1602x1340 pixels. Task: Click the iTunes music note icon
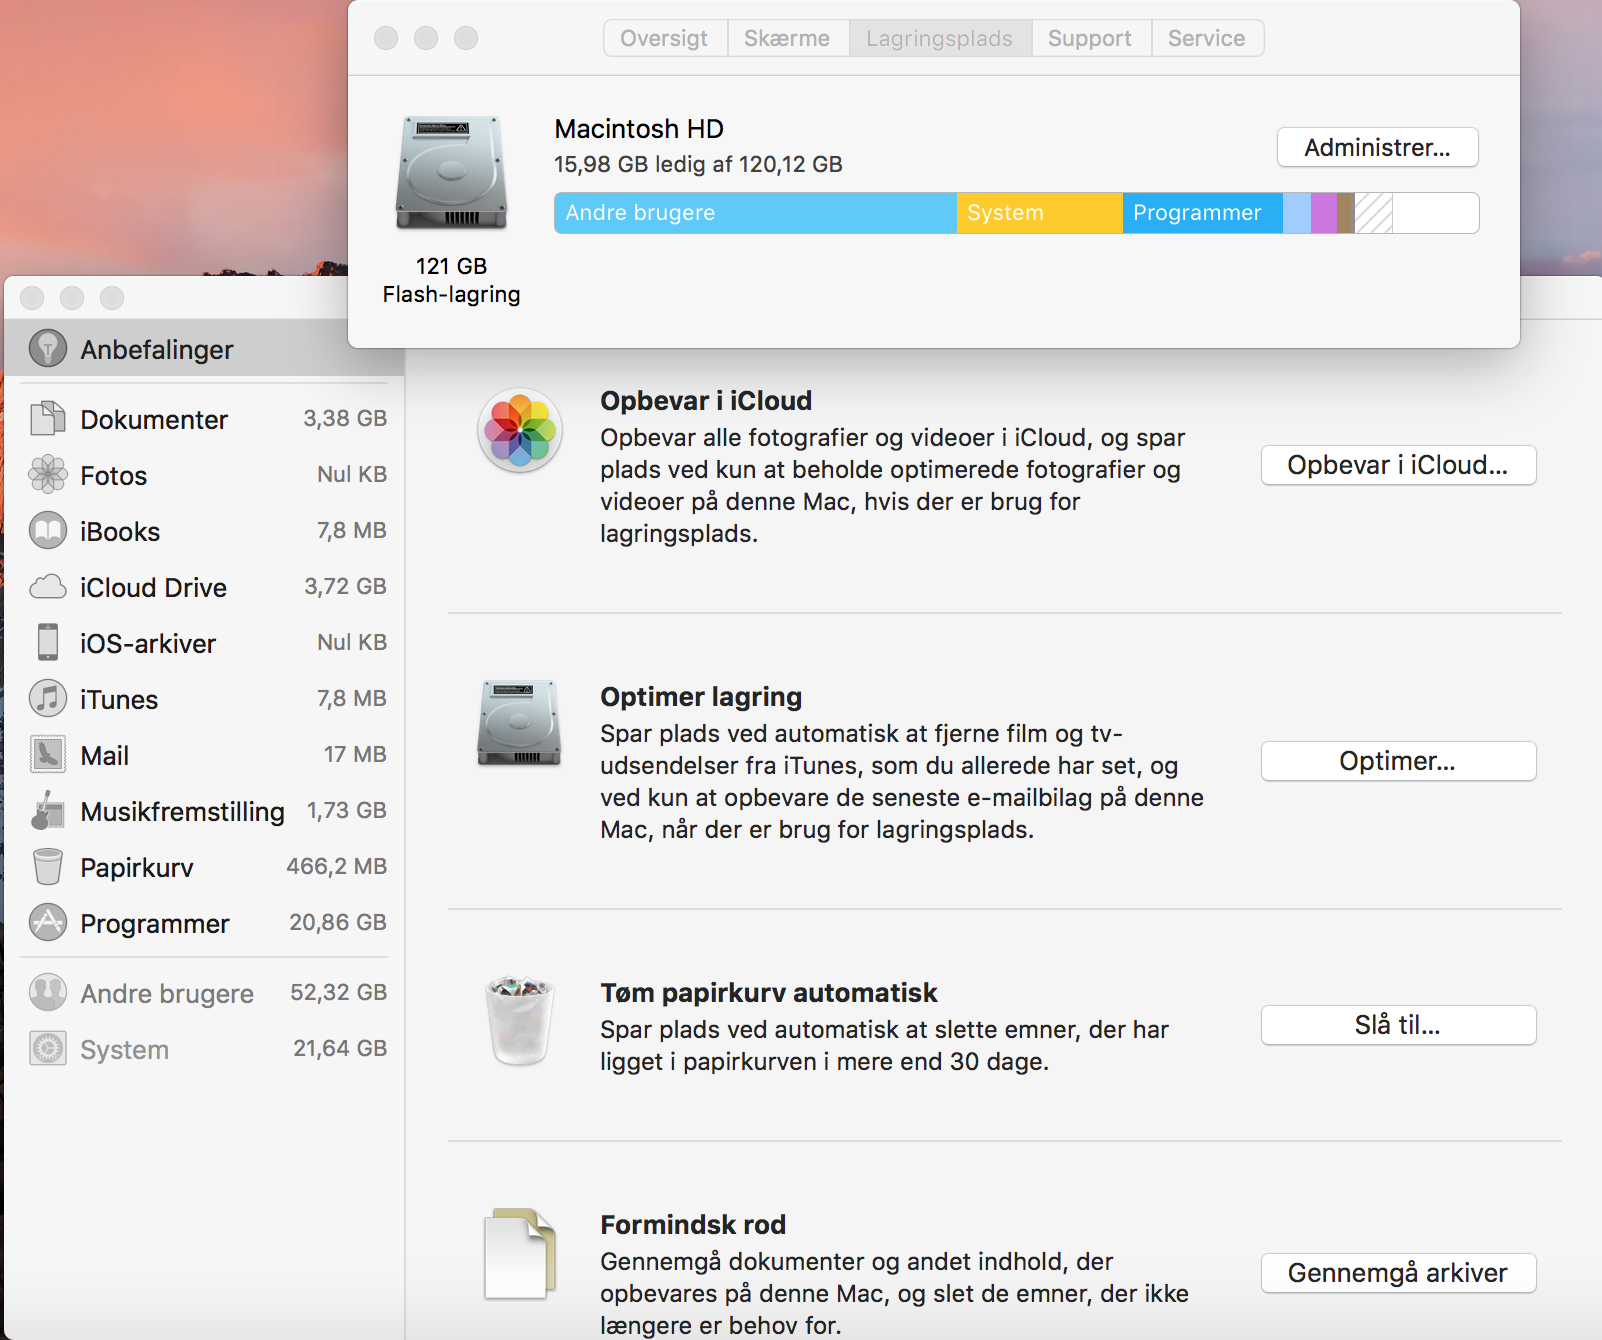pyautogui.click(x=48, y=699)
